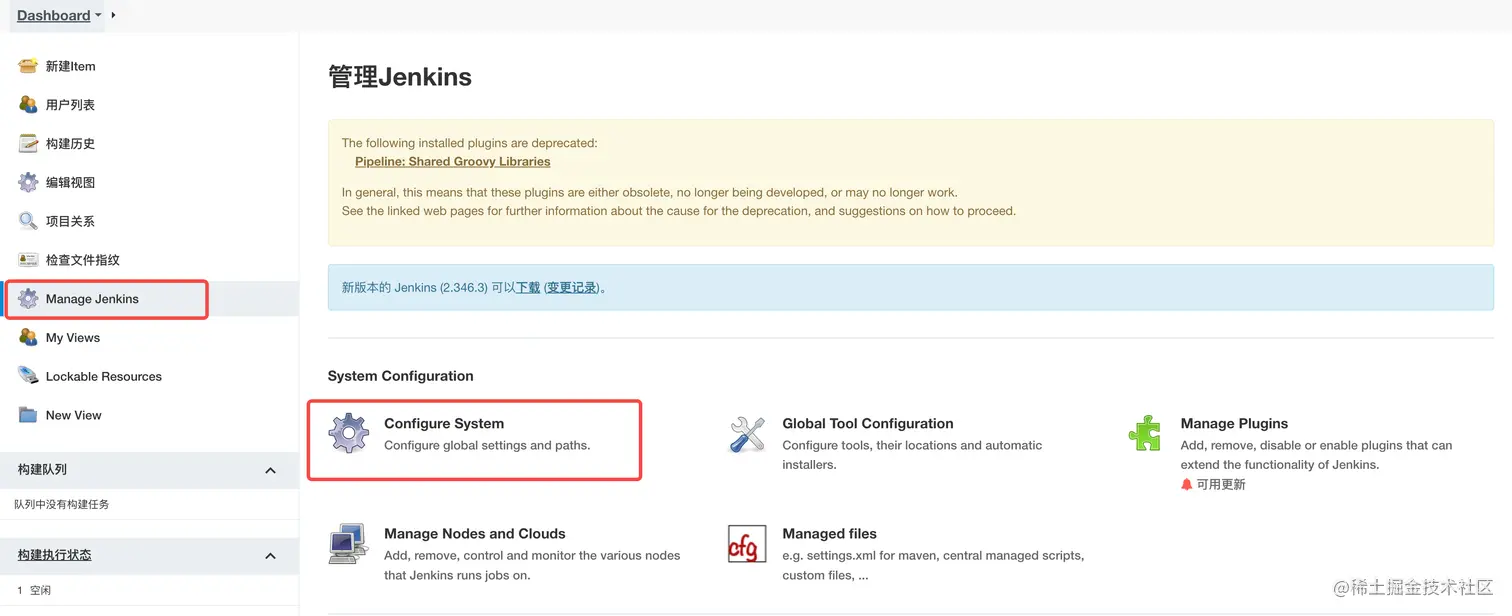Open 检查文件指纹 page

tap(83, 260)
